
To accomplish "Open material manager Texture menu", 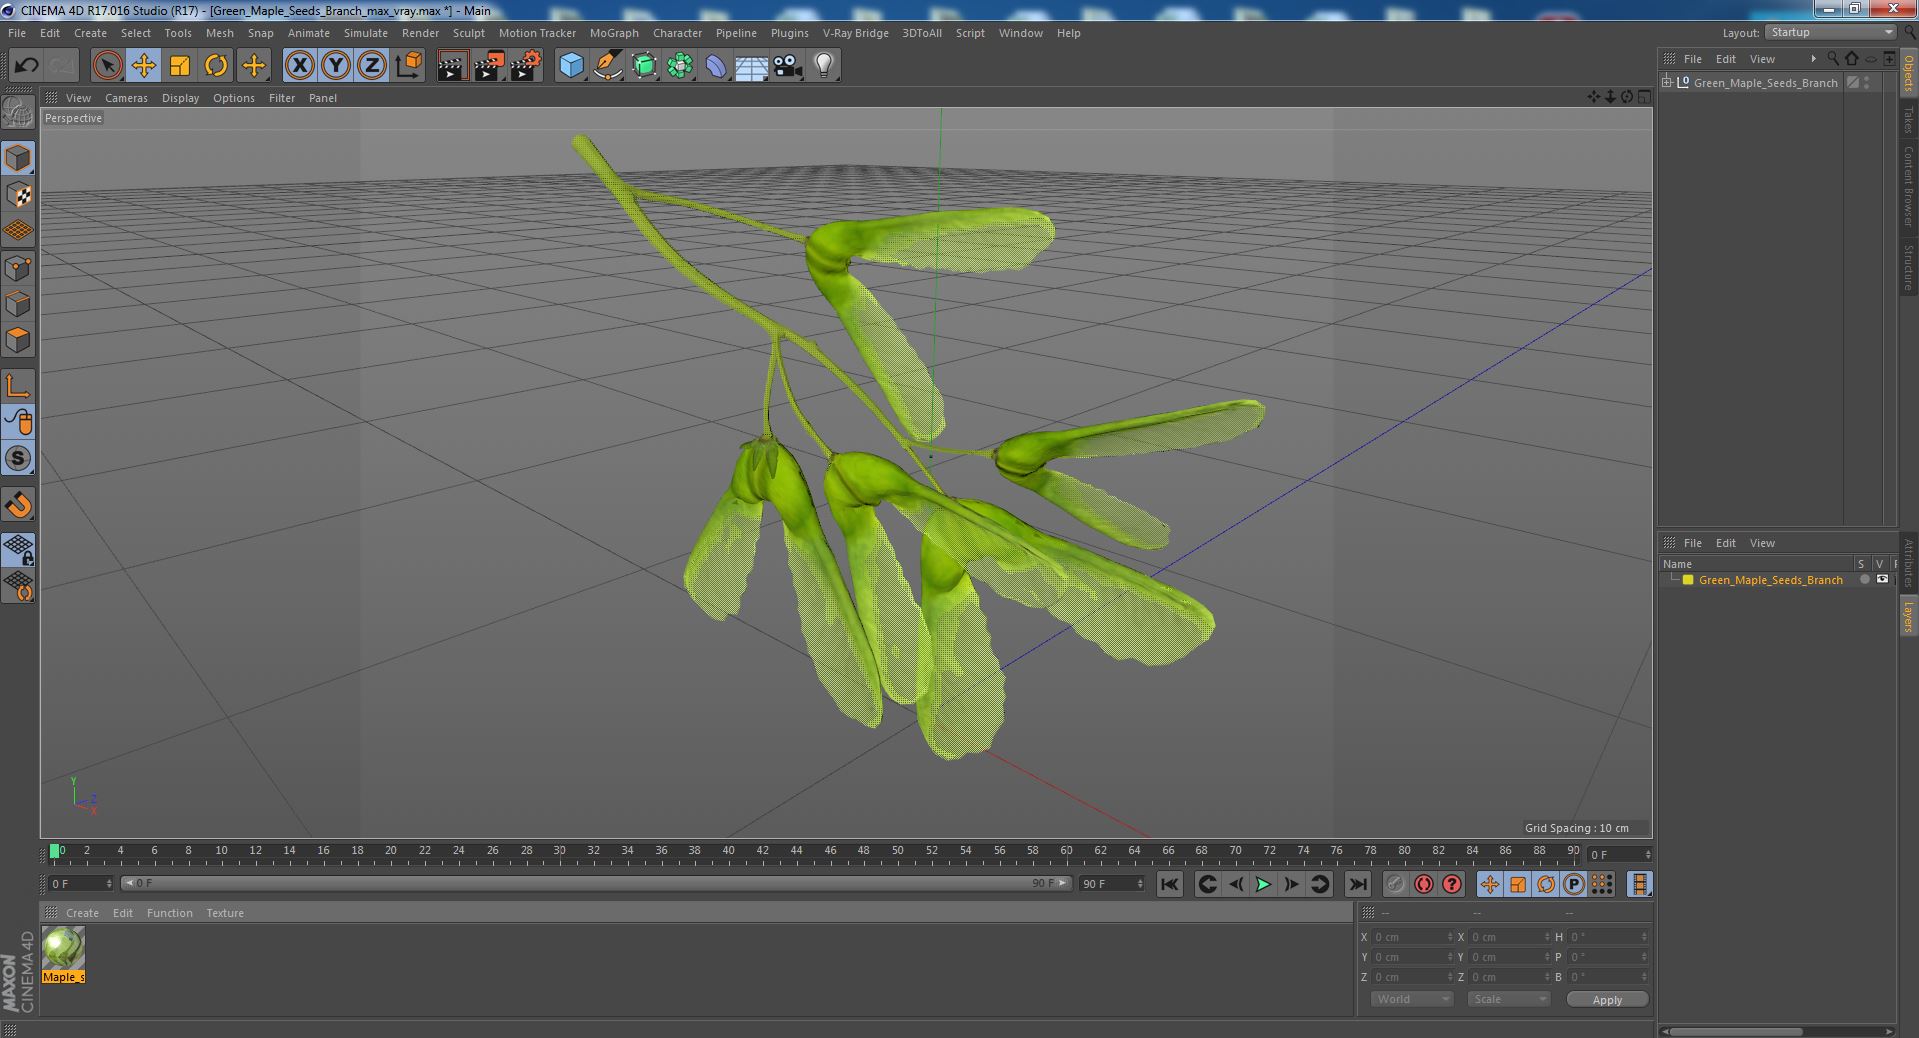I will click(225, 913).
